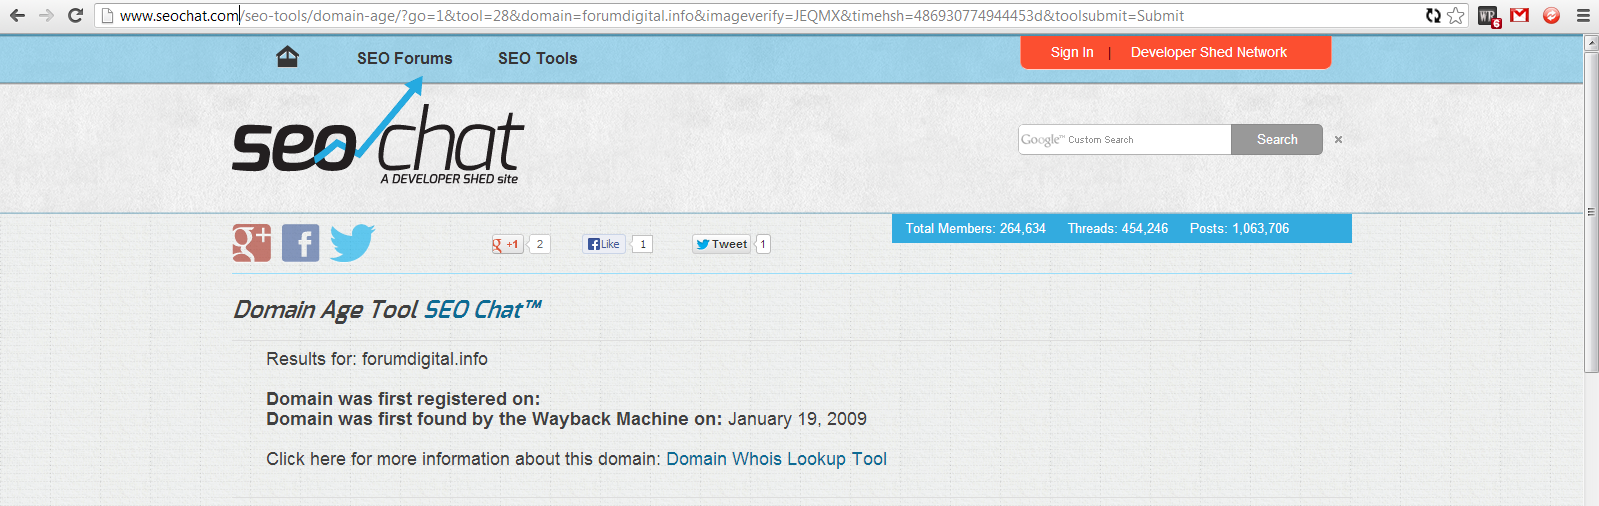Click the browser forward arrow
The width and height of the screenshot is (1599, 506).
(46, 15)
